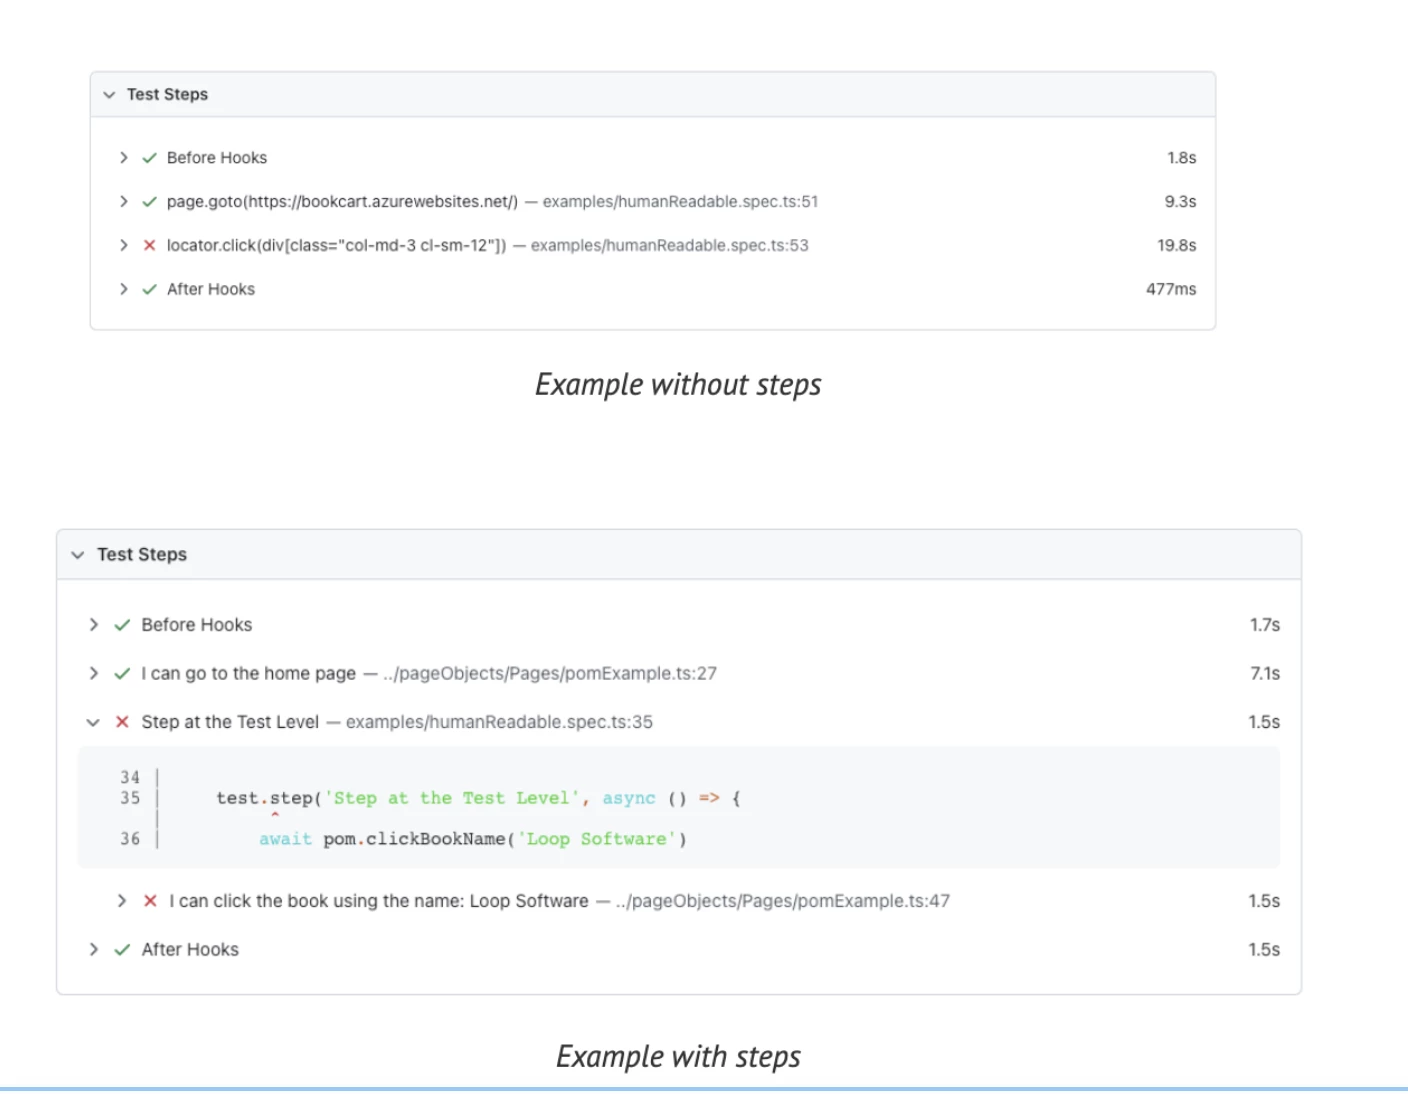The height and width of the screenshot is (1094, 1408).
Task: Collapse the 'Step at the Test Level' row
Action: 93,722
